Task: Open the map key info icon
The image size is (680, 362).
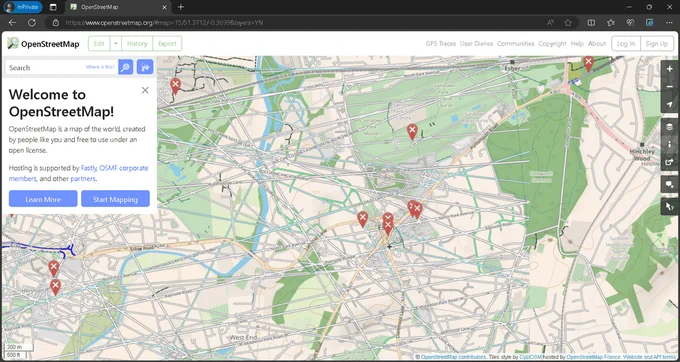Action: pyautogui.click(x=670, y=144)
